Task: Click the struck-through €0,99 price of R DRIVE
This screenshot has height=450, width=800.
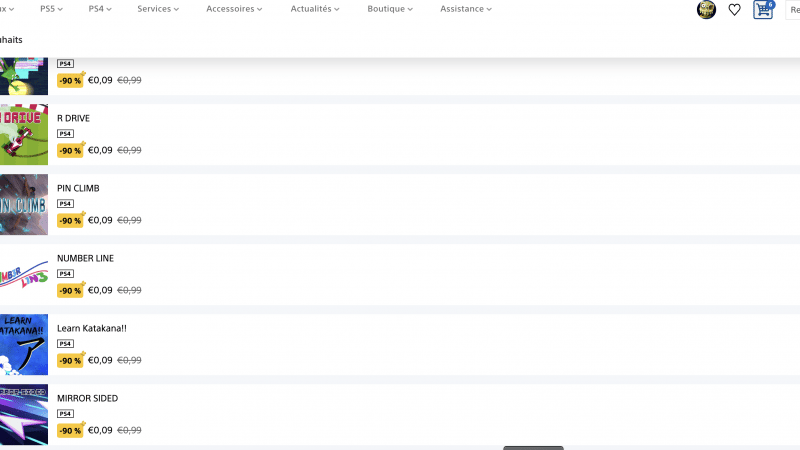Action: tap(129, 150)
